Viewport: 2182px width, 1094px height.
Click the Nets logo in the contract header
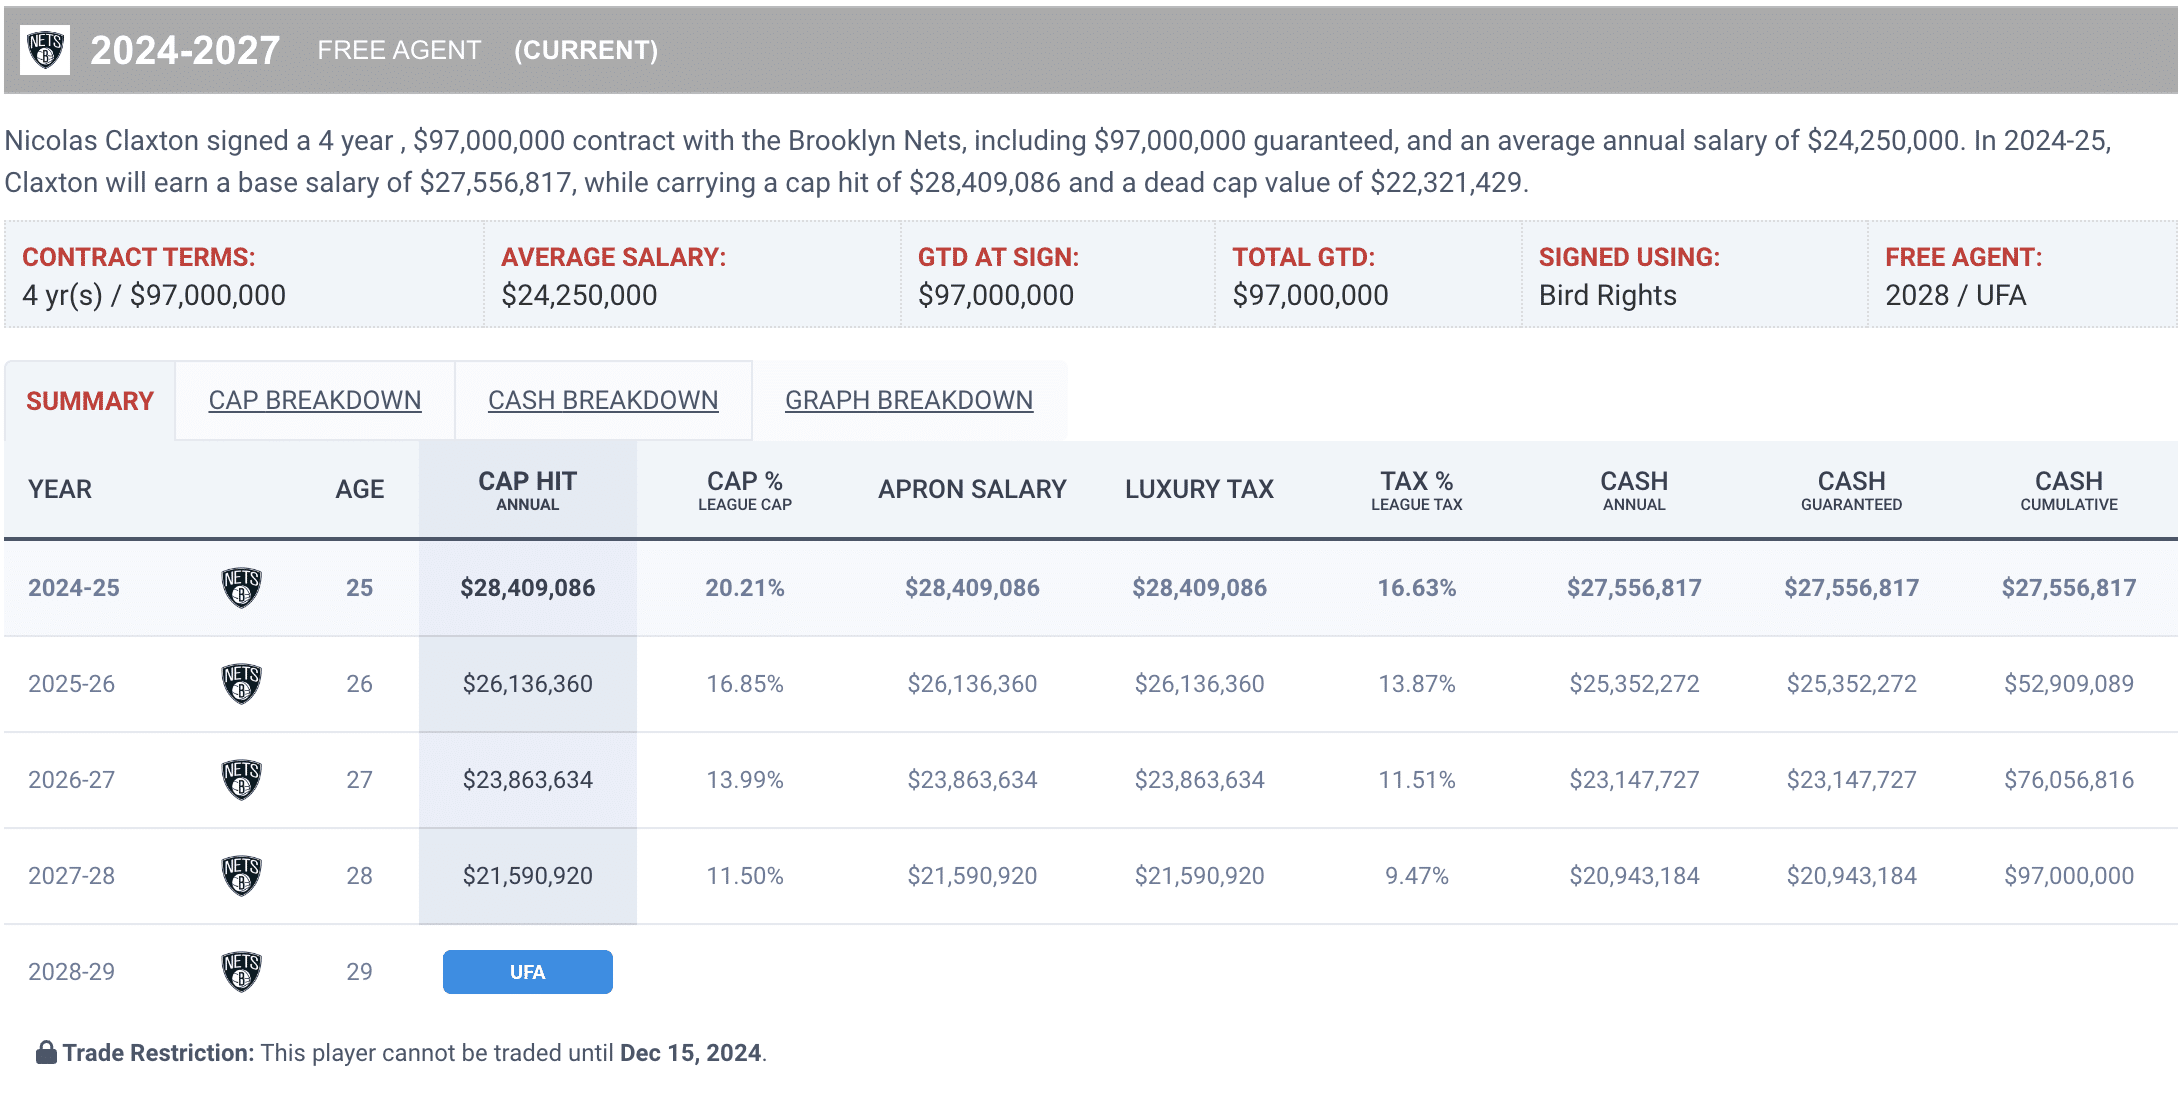point(45,50)
